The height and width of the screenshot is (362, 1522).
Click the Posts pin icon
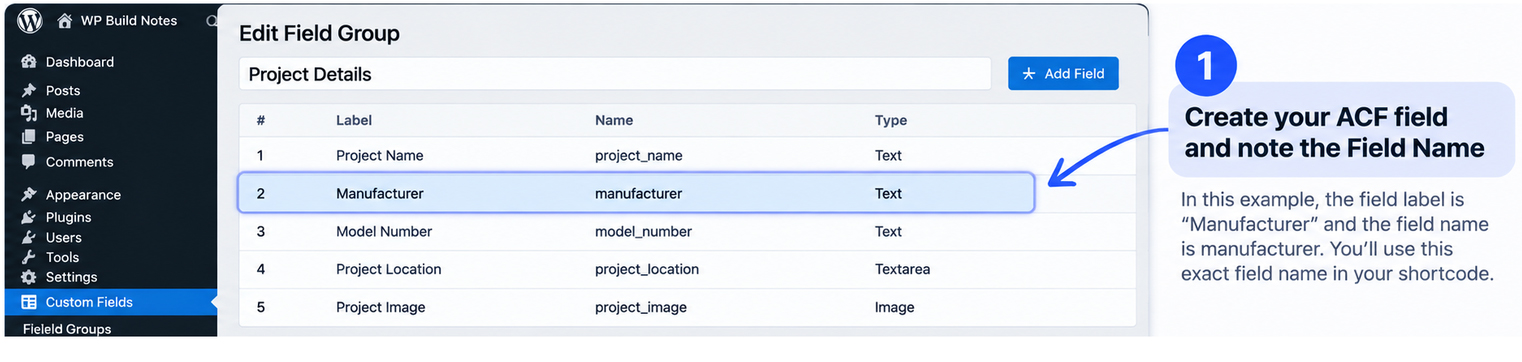[29, 90]
